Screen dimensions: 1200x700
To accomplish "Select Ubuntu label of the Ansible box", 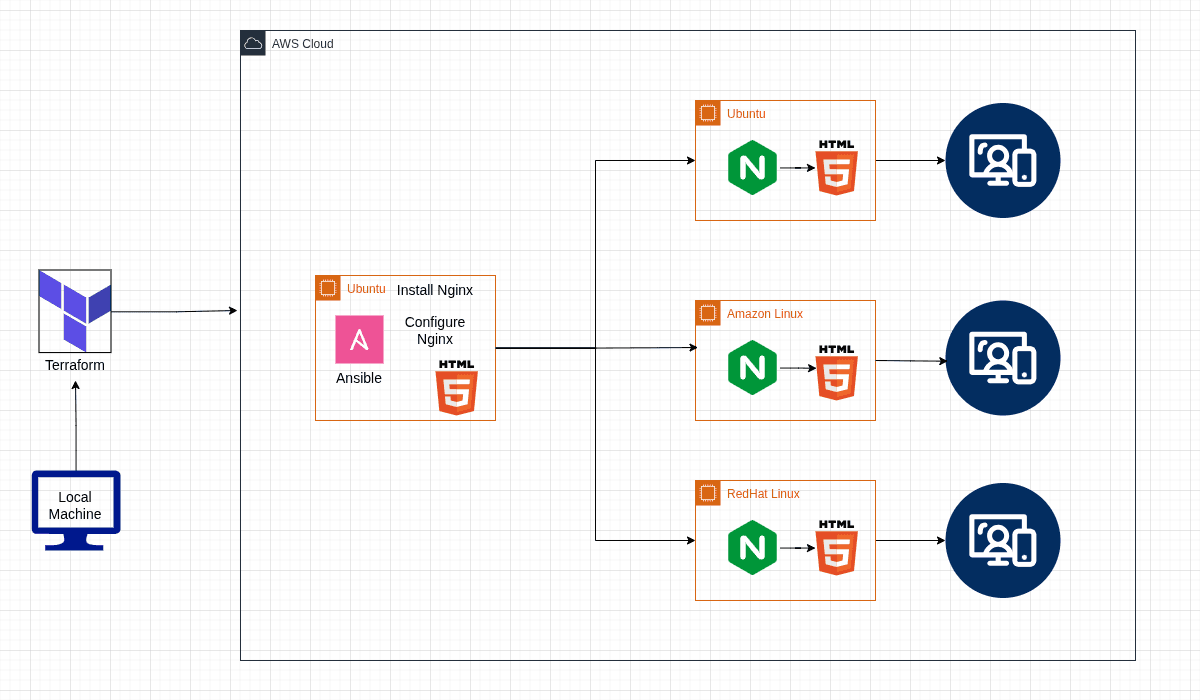I will point(366,289).
